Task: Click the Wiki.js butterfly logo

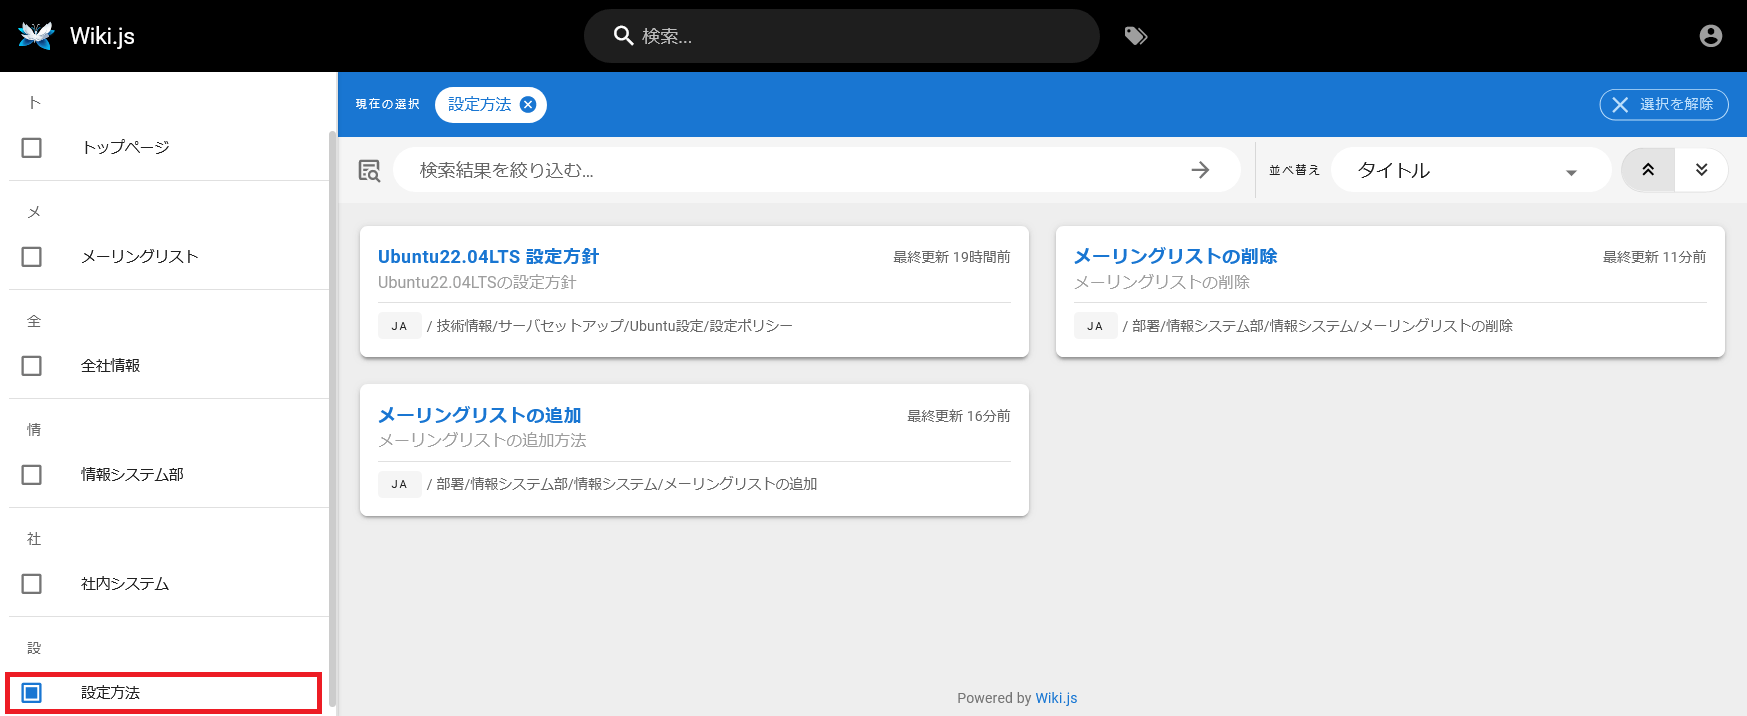Action: pyautogui.click(x=36, y=36)
